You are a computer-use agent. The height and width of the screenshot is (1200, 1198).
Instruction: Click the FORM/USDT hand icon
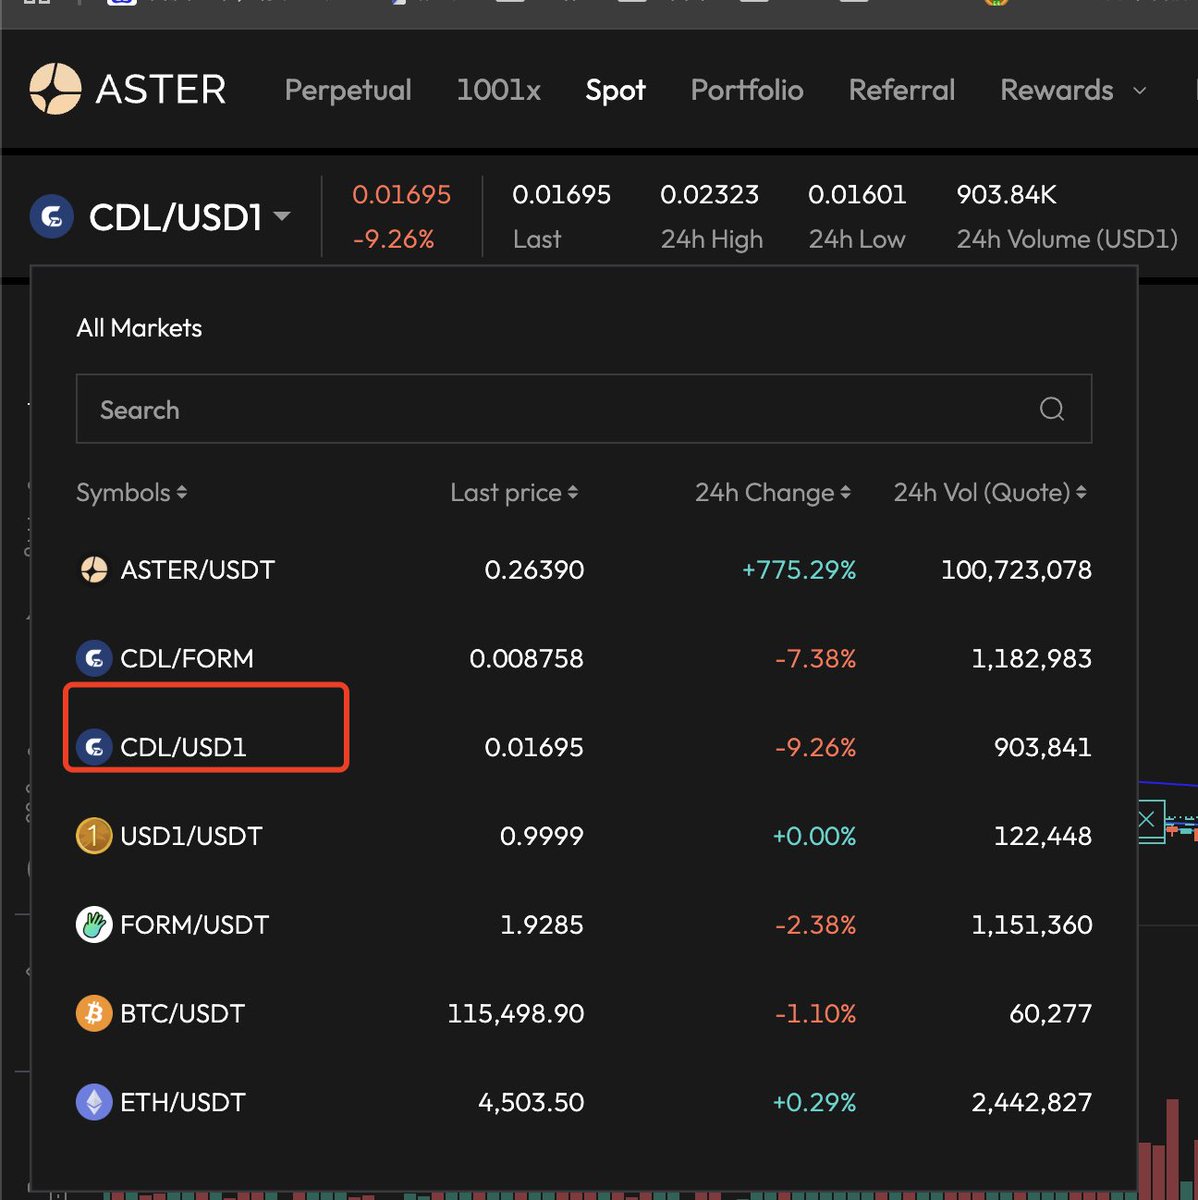click(94, 925)
